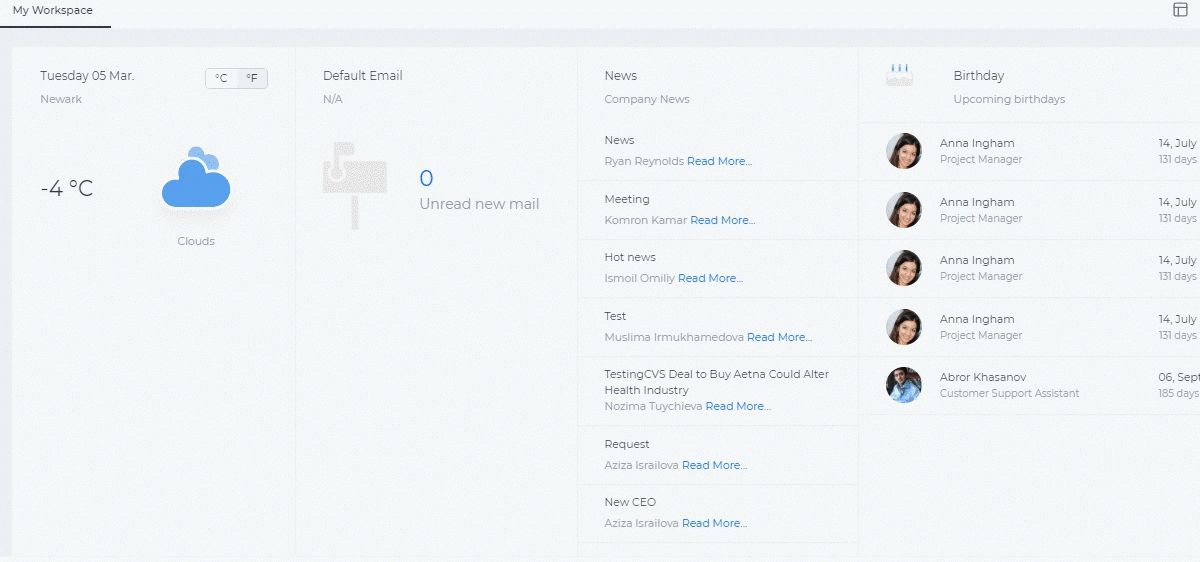Click the 'Unread new mail' text
The height and width of the screenshot is (562, 1200).
click(x=479, y=204)
